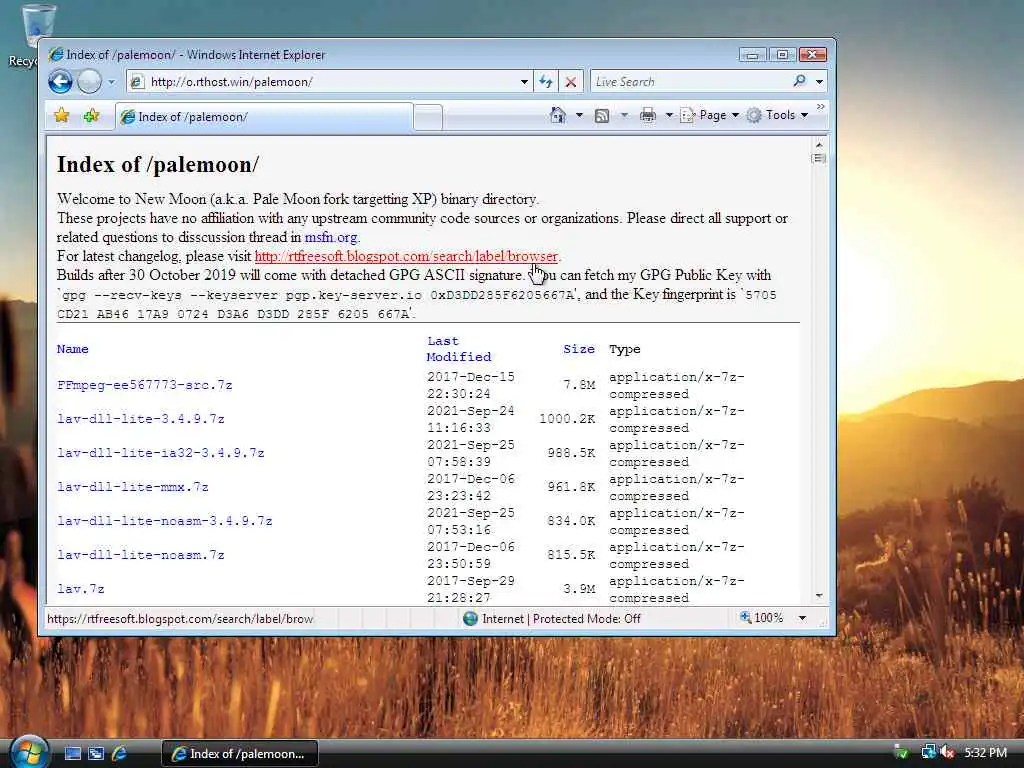
Task: Click Switch between windows quick launch icon
Action: point(96,754)
